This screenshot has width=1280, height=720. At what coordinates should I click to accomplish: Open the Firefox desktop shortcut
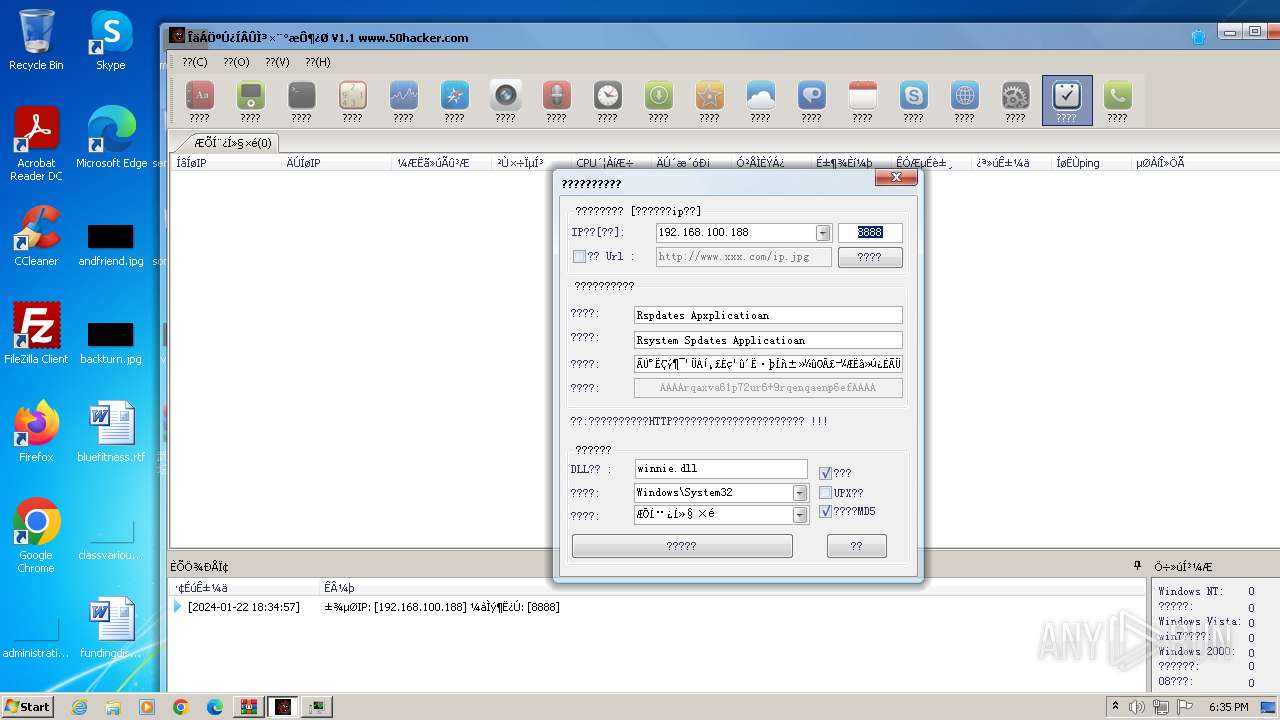pyautogui.click(x=36, y=432)
